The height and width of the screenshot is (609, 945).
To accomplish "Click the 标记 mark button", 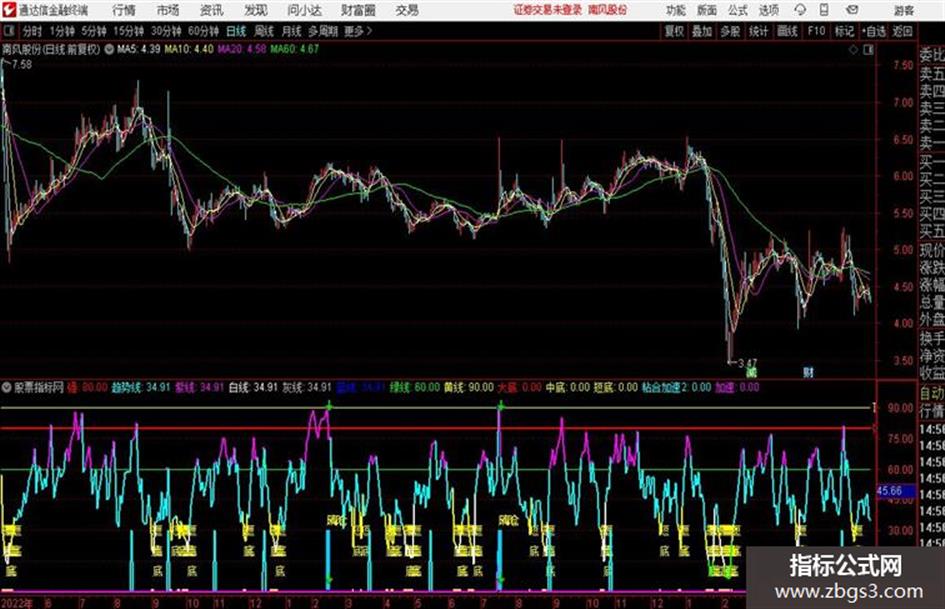I will click(844, 31).
